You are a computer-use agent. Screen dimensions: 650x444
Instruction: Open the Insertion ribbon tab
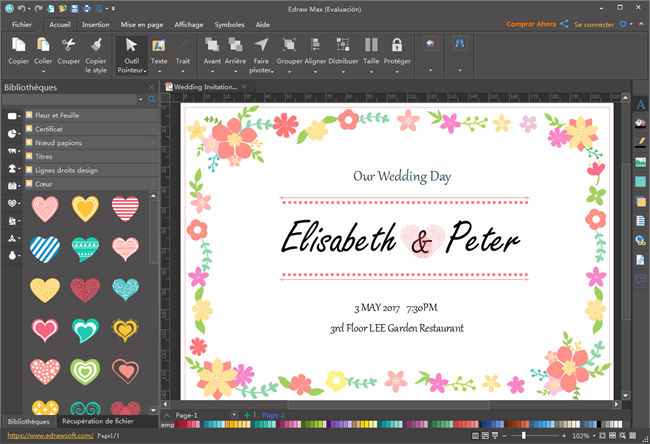coord(96,23)
